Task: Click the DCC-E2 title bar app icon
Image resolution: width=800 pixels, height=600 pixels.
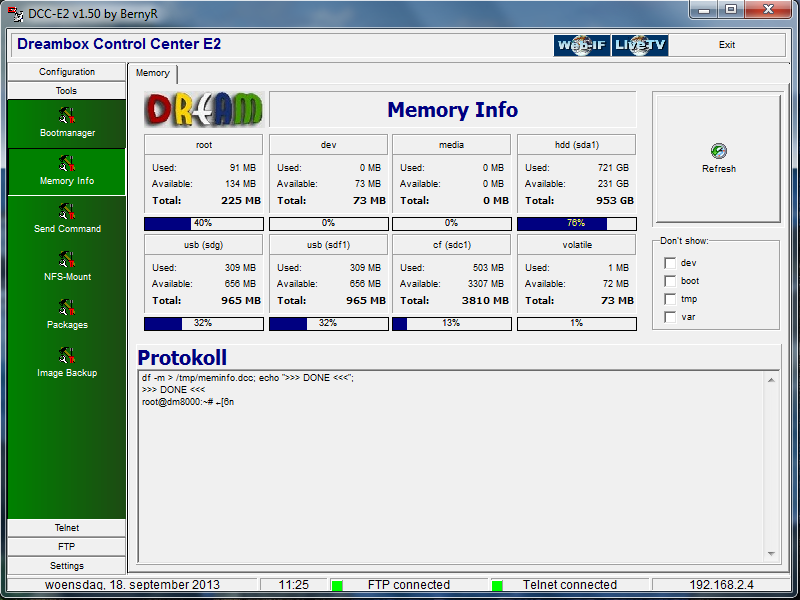Action: pos(15,13)
